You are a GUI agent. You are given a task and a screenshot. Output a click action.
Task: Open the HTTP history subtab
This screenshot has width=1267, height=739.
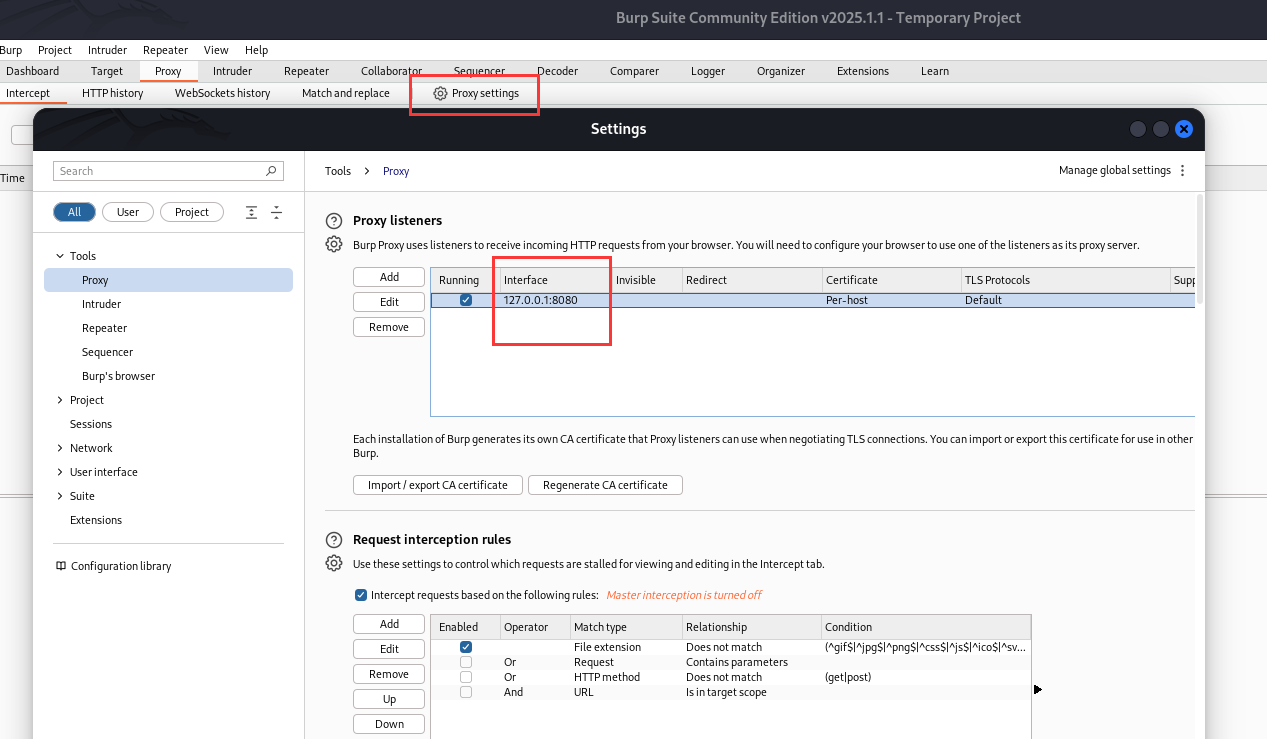pyautogui.click(x=112, y=93)
